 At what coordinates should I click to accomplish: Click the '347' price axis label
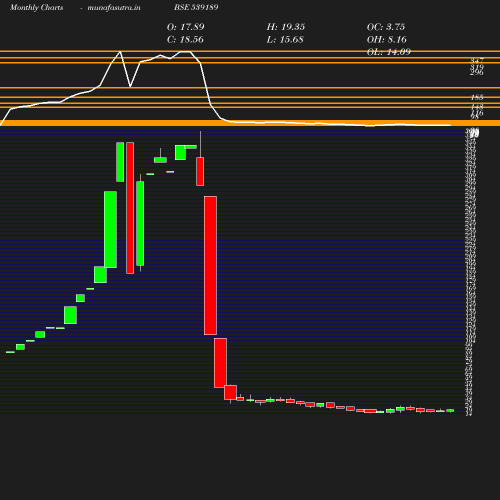477,61
